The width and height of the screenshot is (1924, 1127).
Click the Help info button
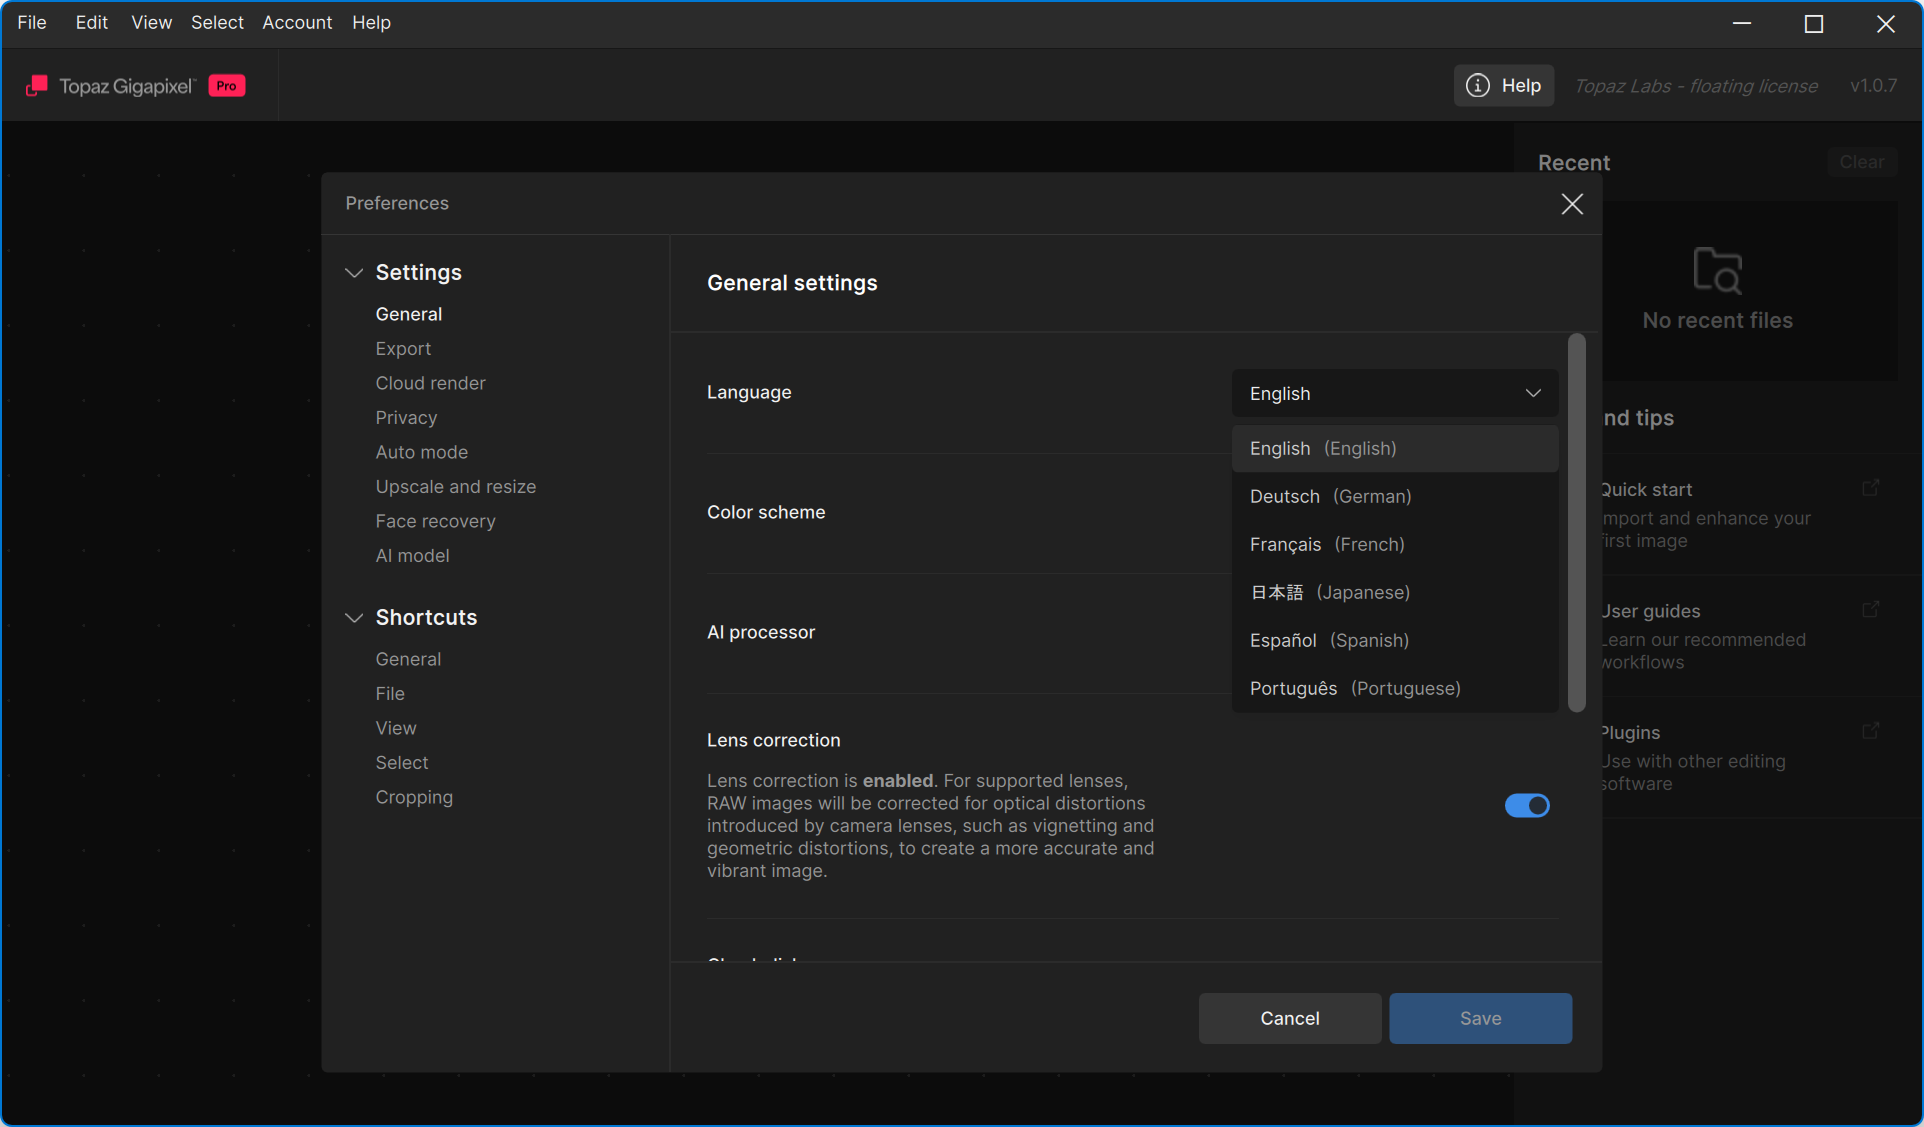point(1503,86)
